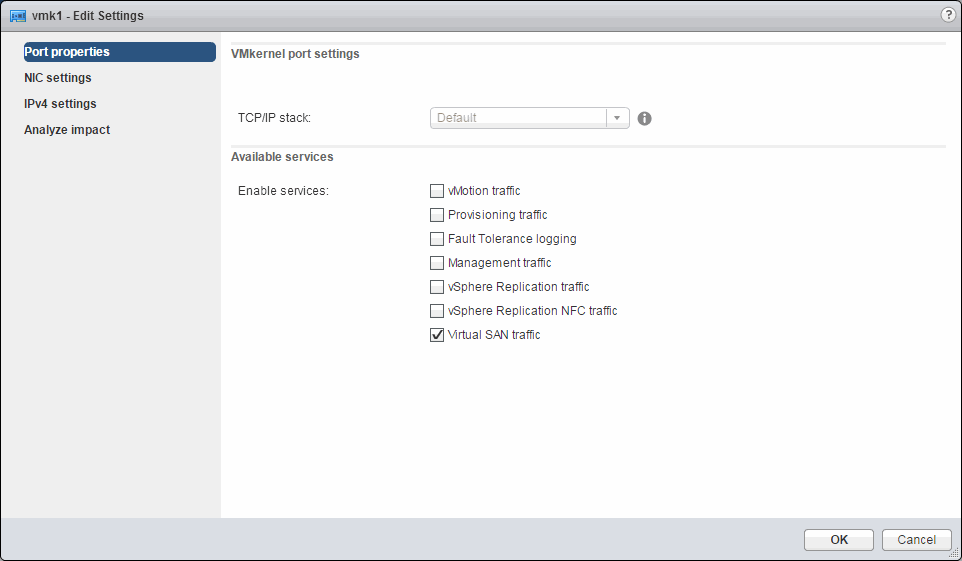Open the TCP/IP stack dropdown arrow
Viewport: 962px width, 561px height.
tap(618, 118)
